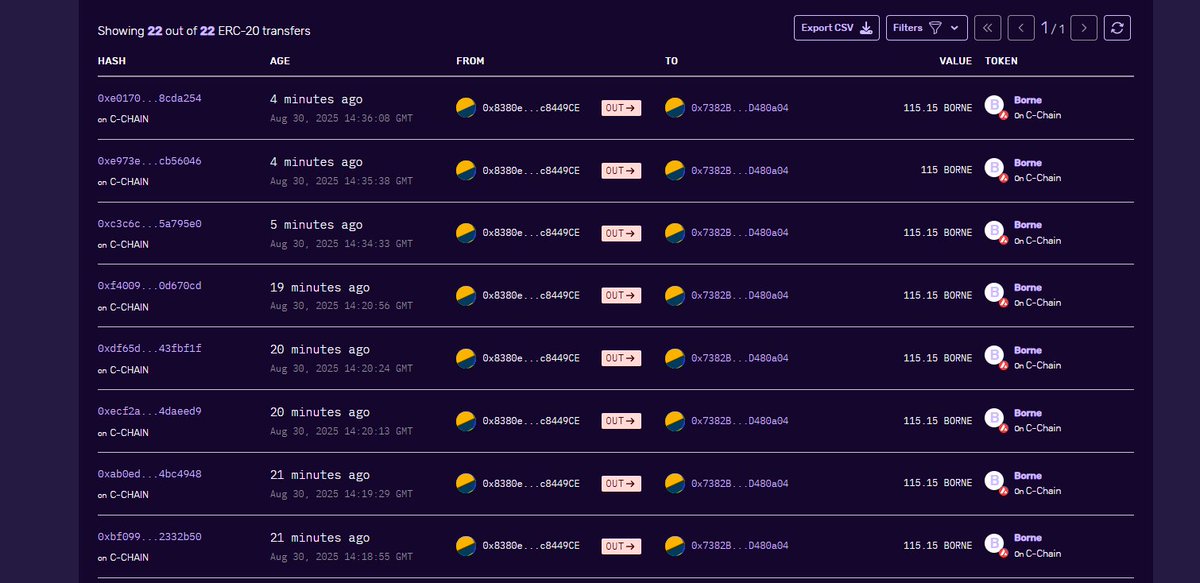This screenshot has width=1200, height=583.
Task: Click the page indicator showing 1 of 1
Action: (1053, 28)
